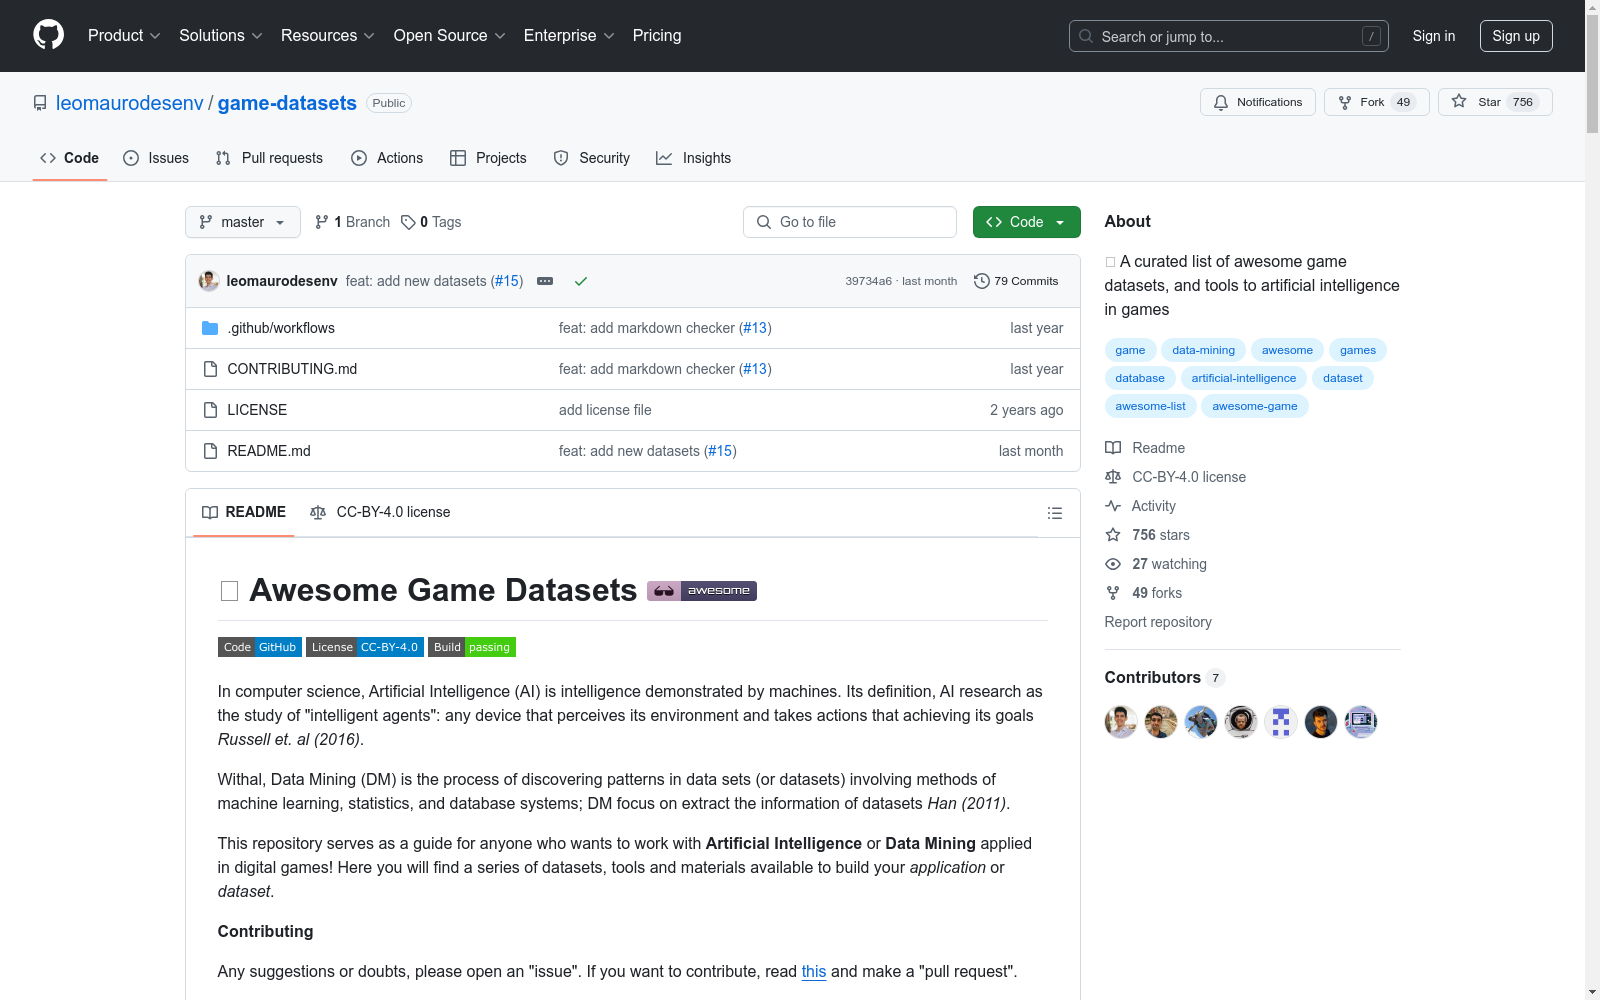1600x1000 pixels.
Task: Open the leomaurodesenv owner link
Action: 130,103
